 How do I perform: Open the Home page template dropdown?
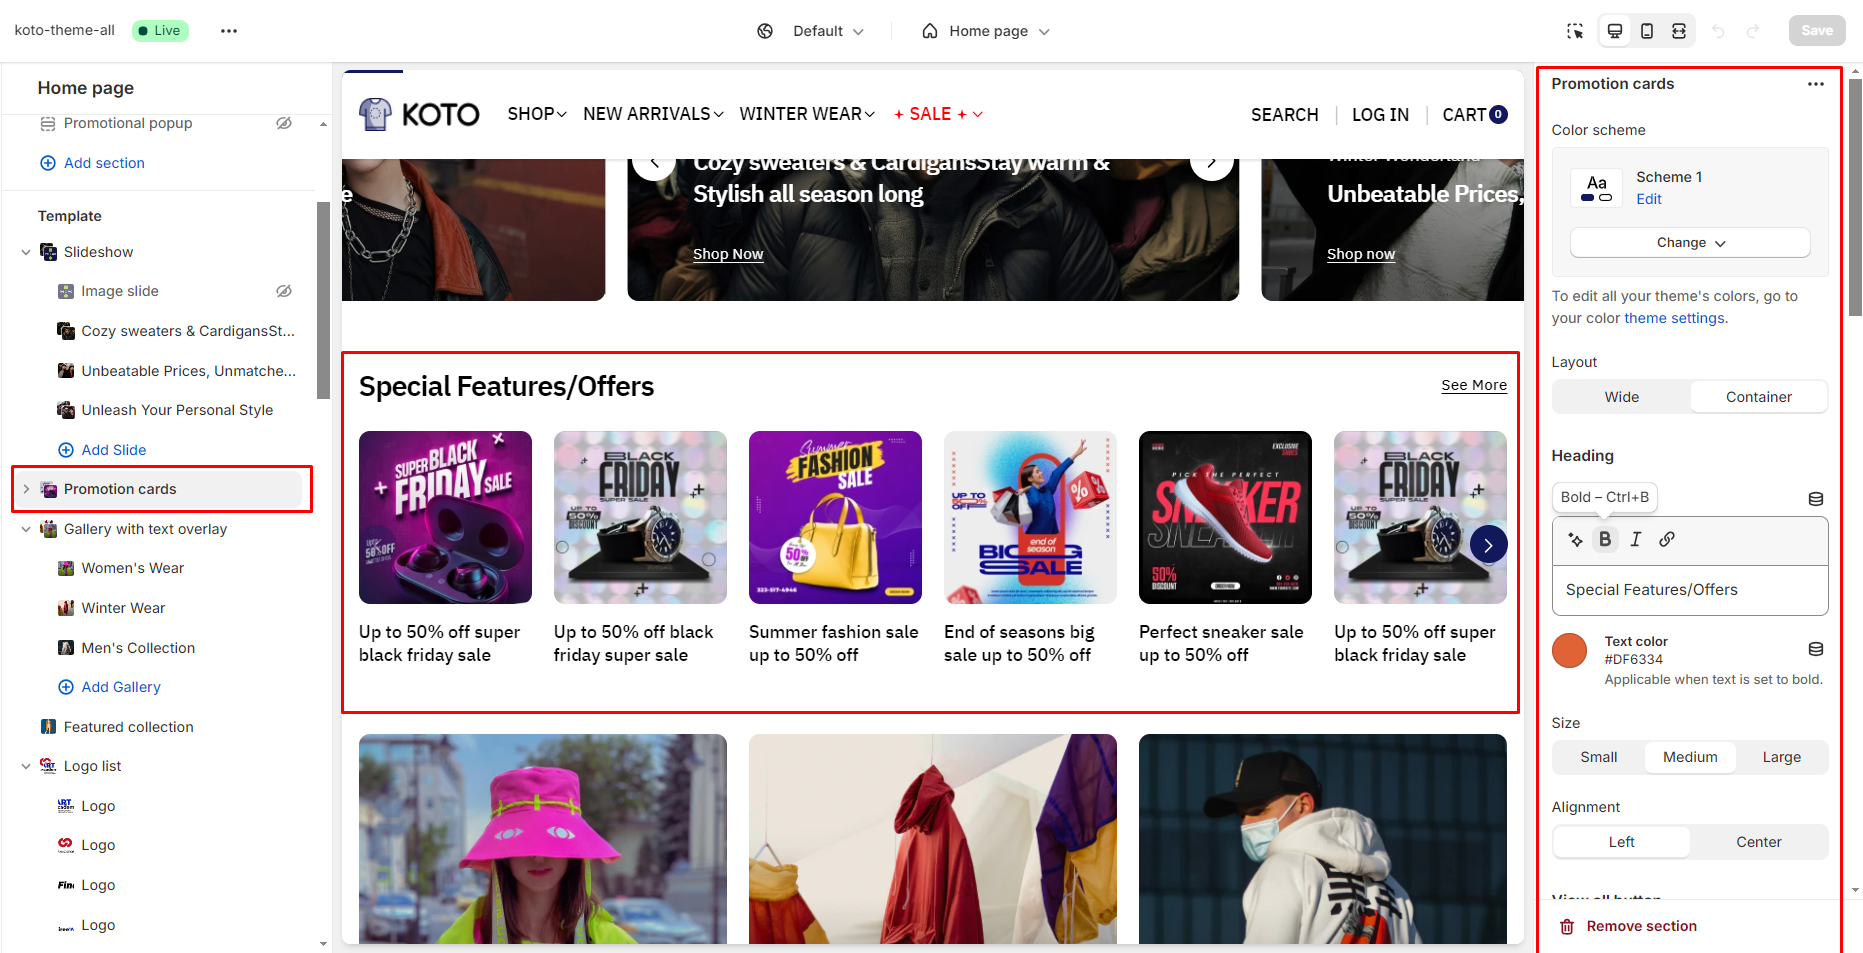[x=986, y=31]
